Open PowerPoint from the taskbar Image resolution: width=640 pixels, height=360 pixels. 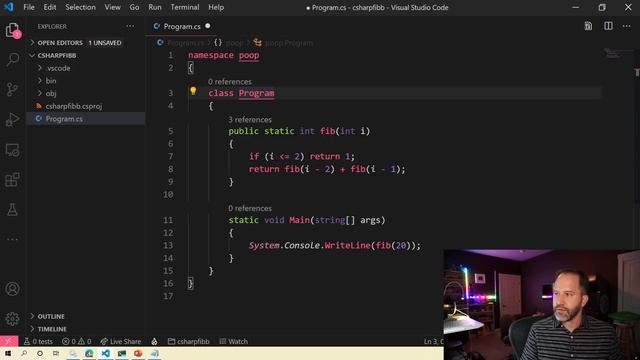(x=138, y=353)
